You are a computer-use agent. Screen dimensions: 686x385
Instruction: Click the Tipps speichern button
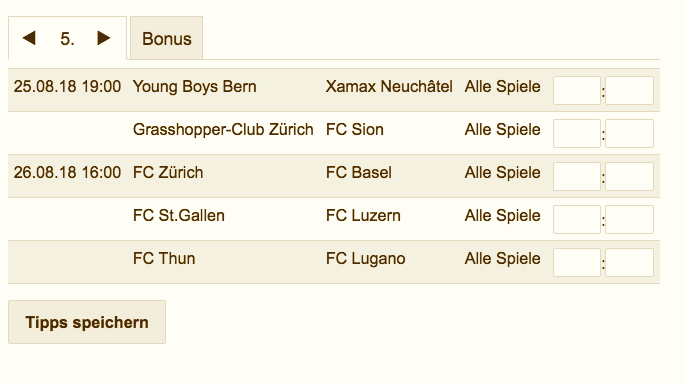[87, 322]
